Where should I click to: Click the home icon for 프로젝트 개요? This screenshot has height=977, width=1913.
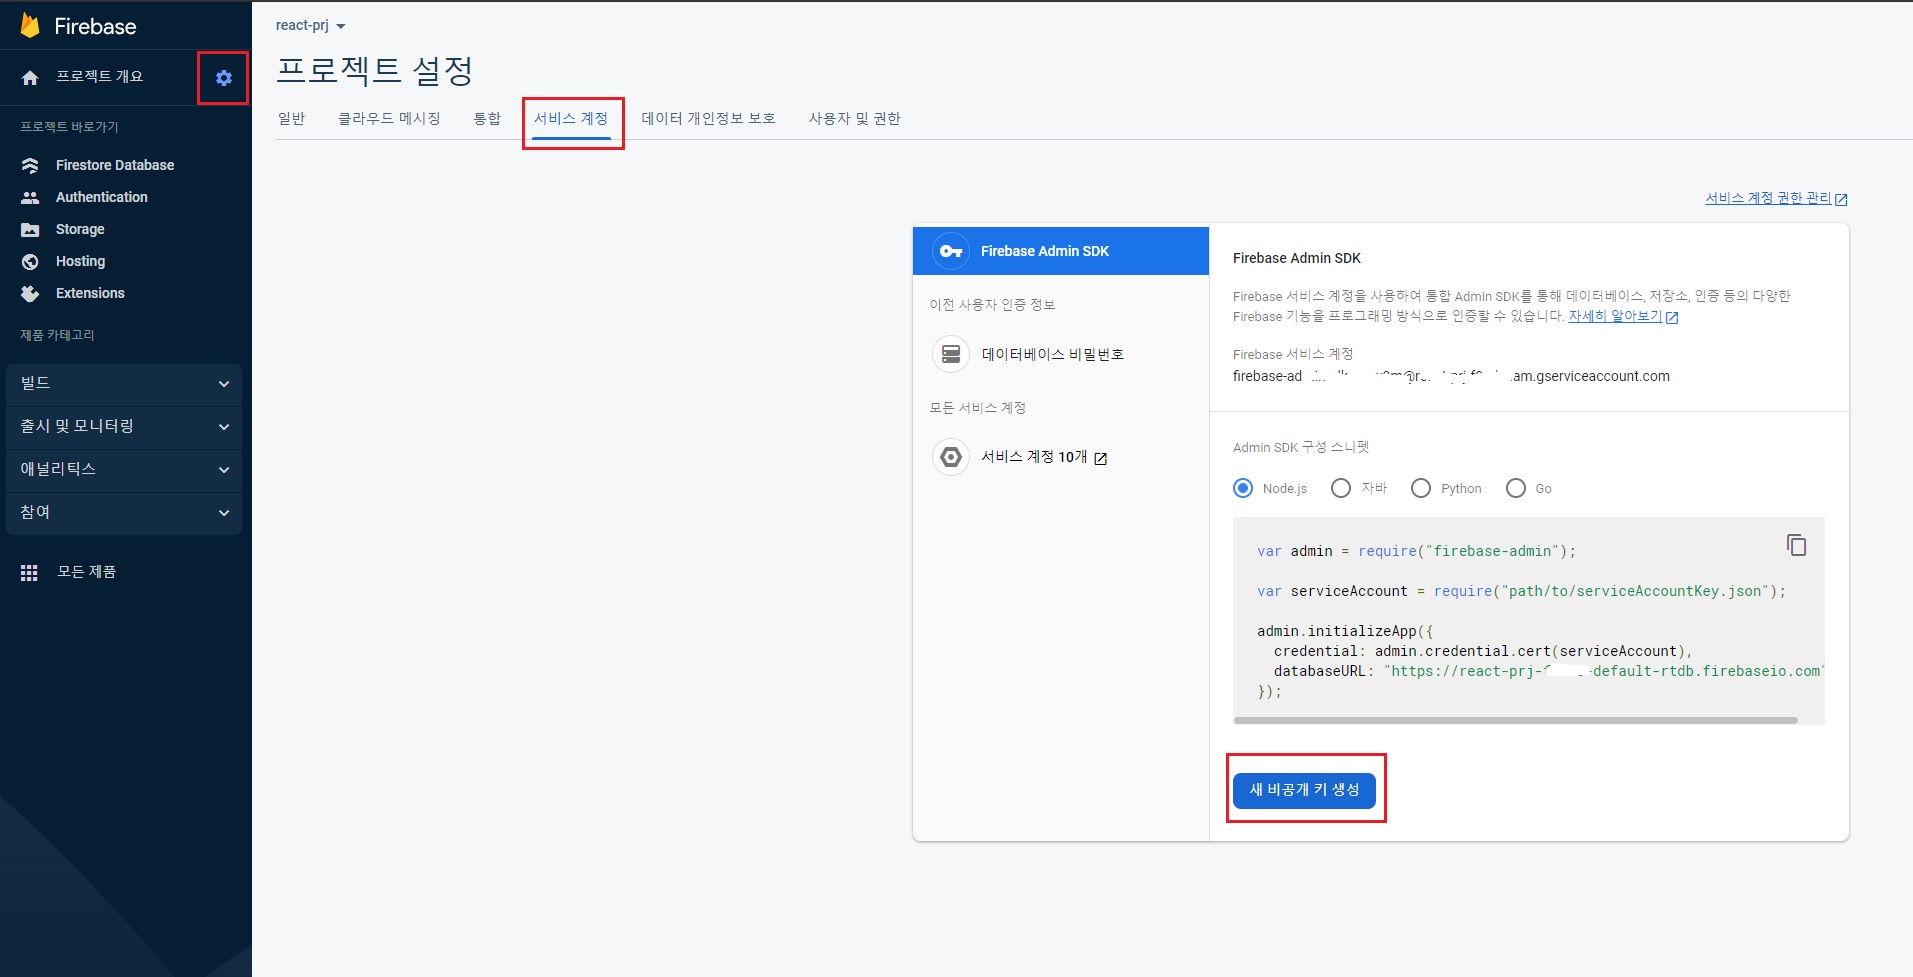click(30, 77)
